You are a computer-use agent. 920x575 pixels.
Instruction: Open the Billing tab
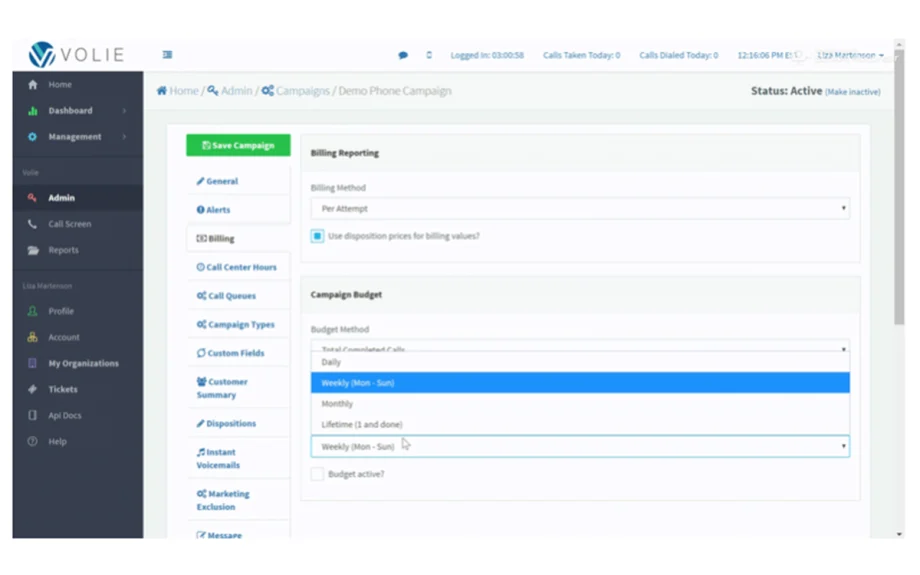(238, 238)
